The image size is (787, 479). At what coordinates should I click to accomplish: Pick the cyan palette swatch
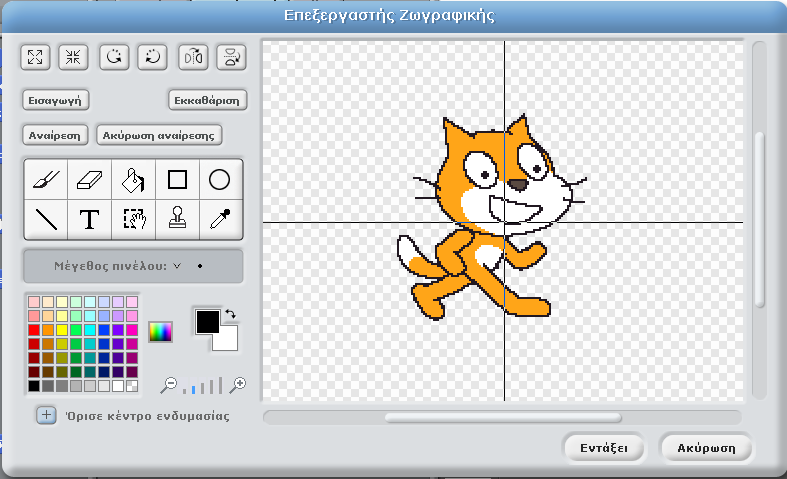coord(90,330)
